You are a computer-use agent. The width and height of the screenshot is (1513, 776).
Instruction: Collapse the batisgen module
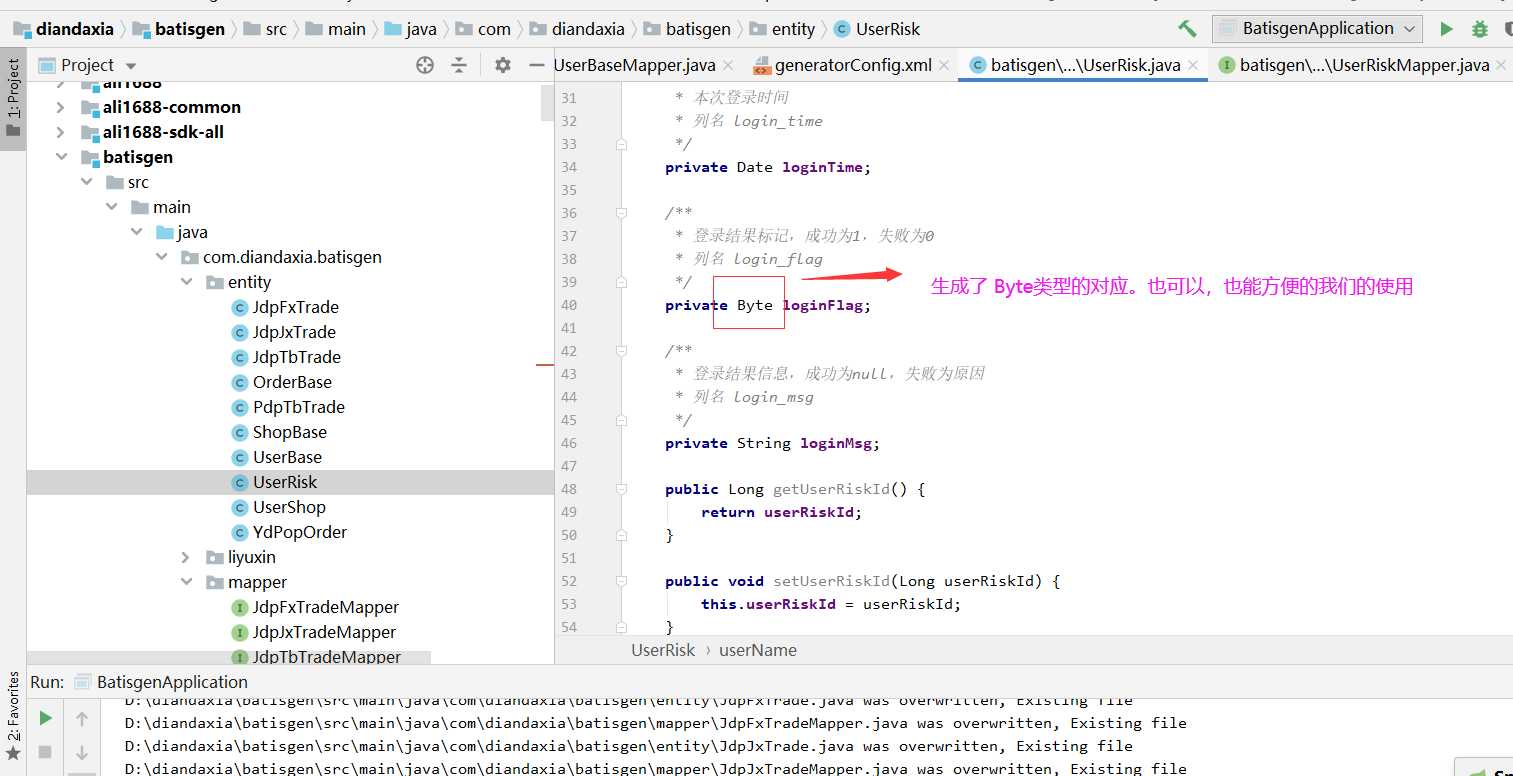pyautogui.click(x=62, y=157)
